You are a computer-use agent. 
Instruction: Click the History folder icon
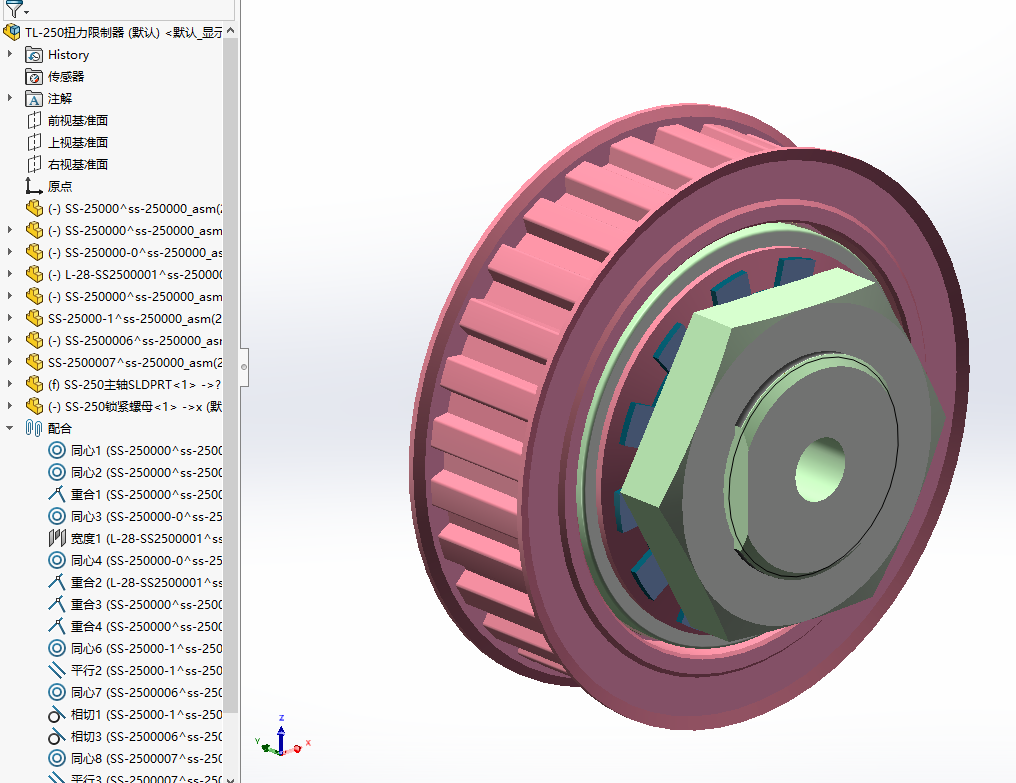click(x=34, y=54)
